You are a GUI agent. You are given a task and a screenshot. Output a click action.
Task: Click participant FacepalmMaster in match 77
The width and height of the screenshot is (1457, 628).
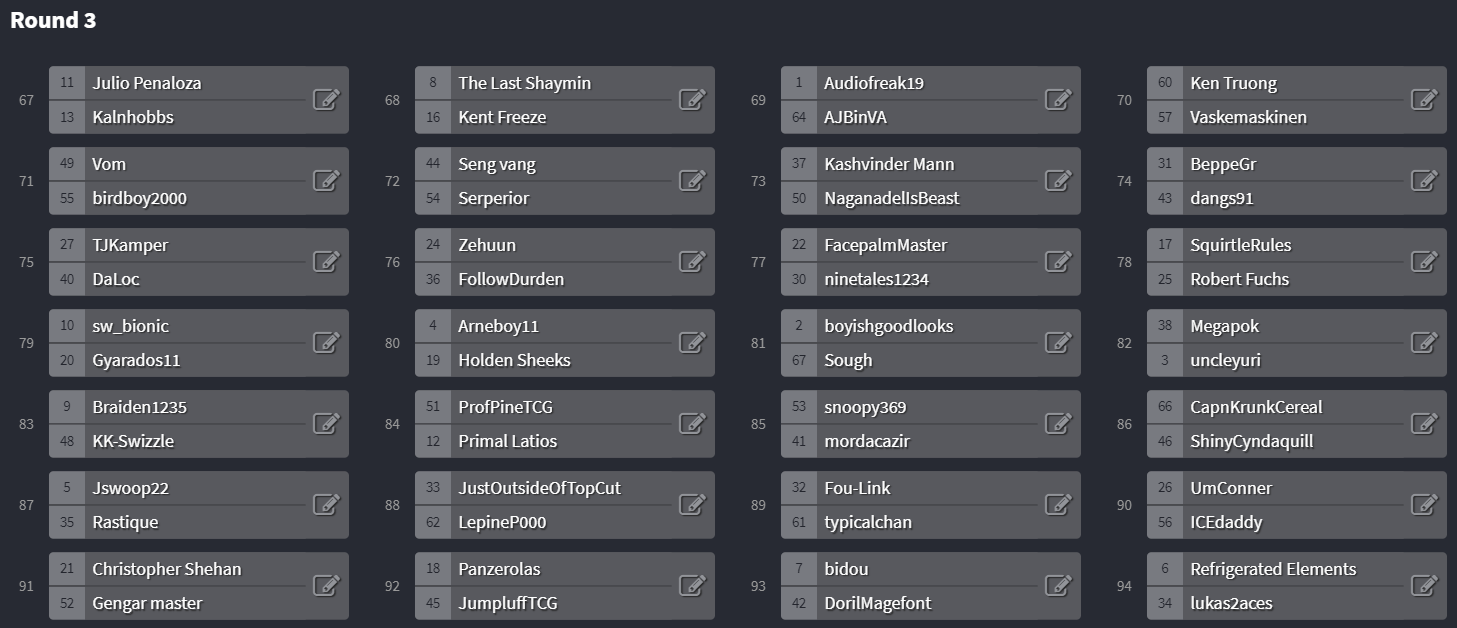point(885,245)
